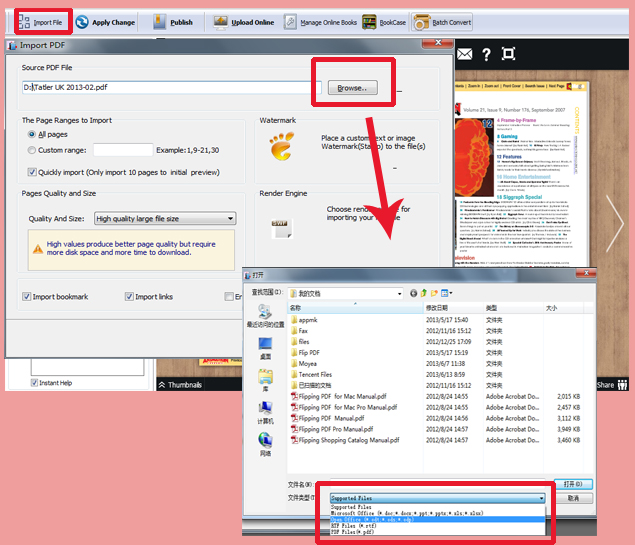This screenshot has height=545, width=635.
Task: Choose PDF Files file type option
Action: point(437,532)
